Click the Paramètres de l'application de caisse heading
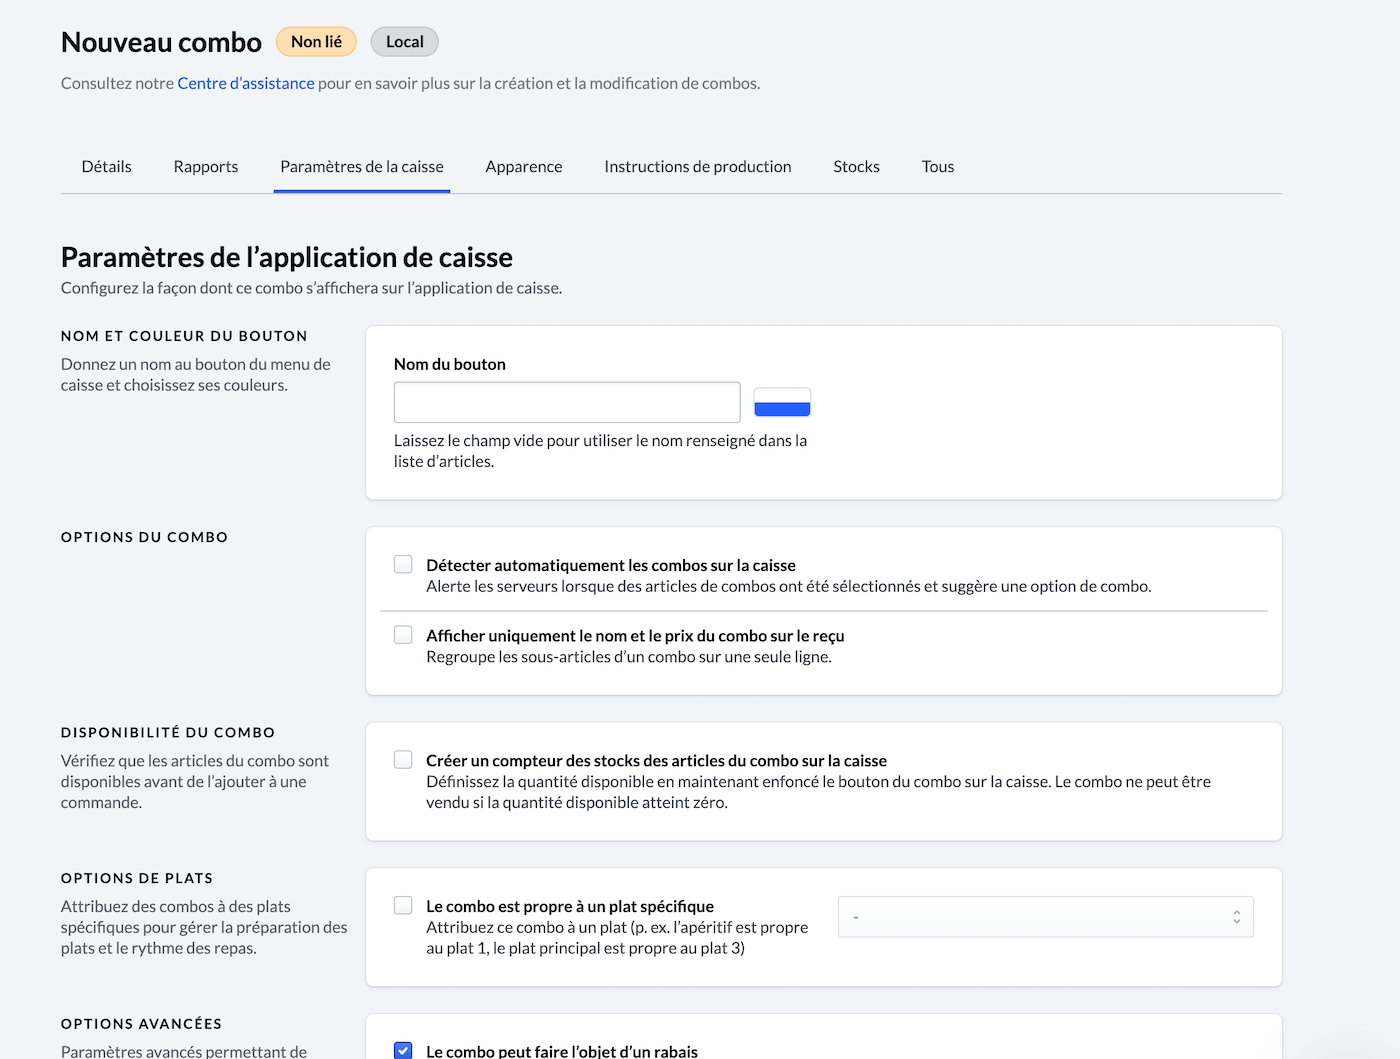 [x=287, y=257]
